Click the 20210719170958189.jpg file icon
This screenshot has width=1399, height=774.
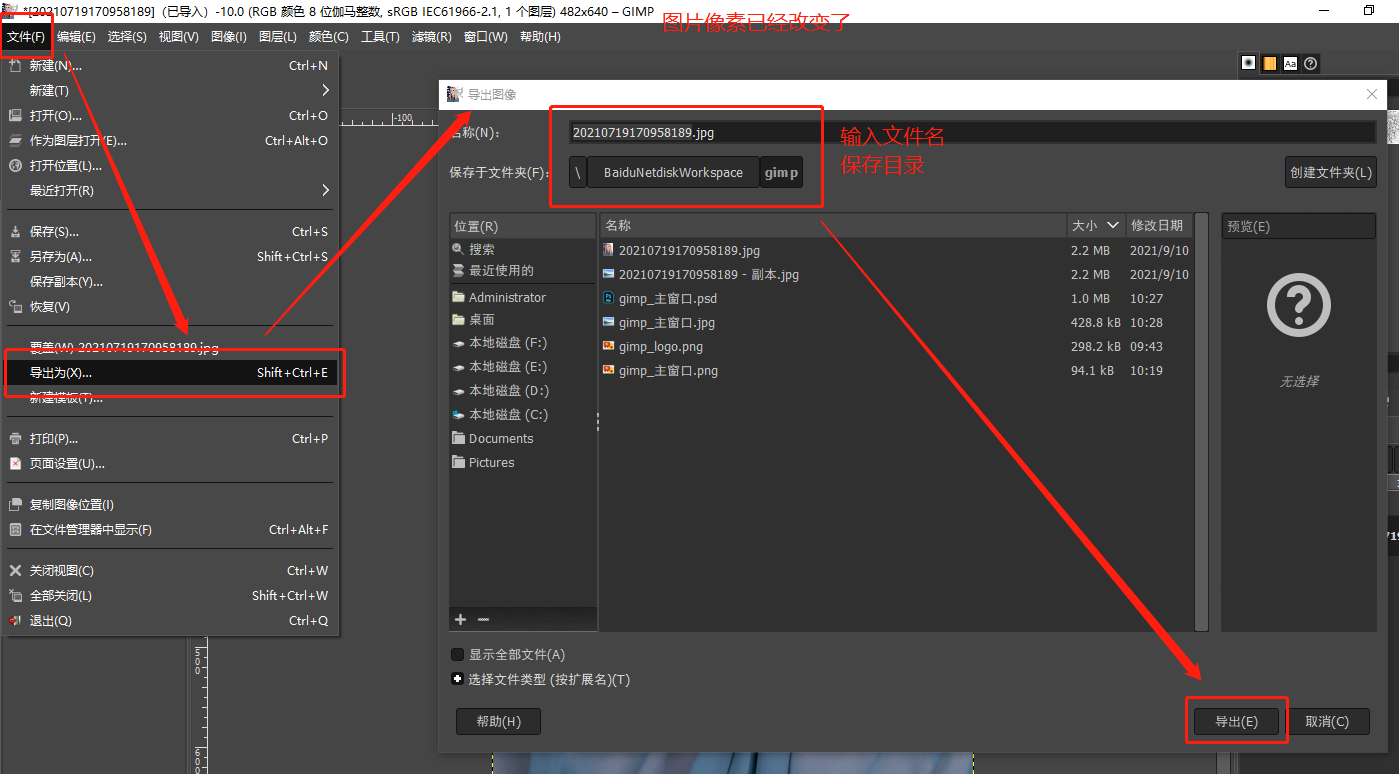pyautogui.click(x=609, y=251)
